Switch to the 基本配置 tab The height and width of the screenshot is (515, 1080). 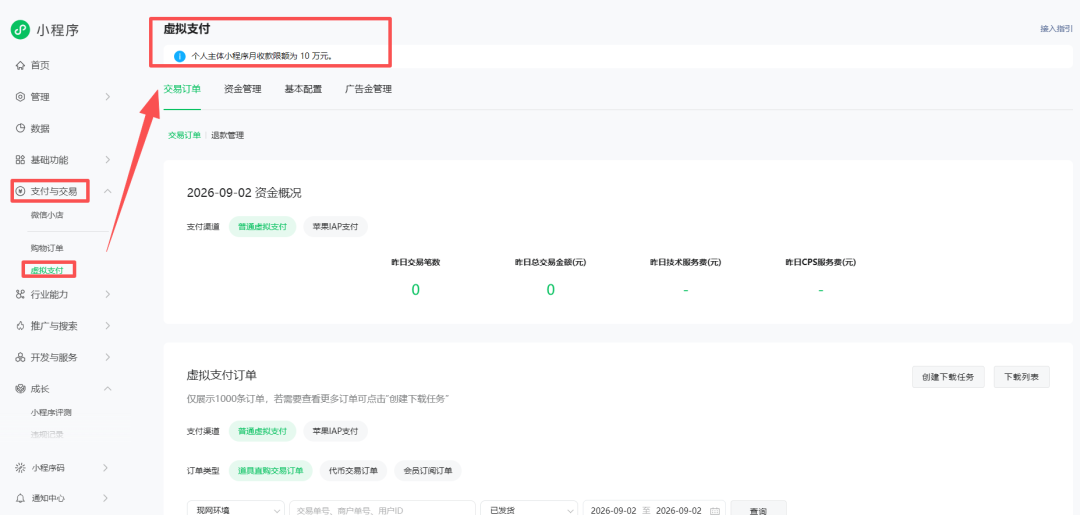pyautogui.click(x=303, y=89)
